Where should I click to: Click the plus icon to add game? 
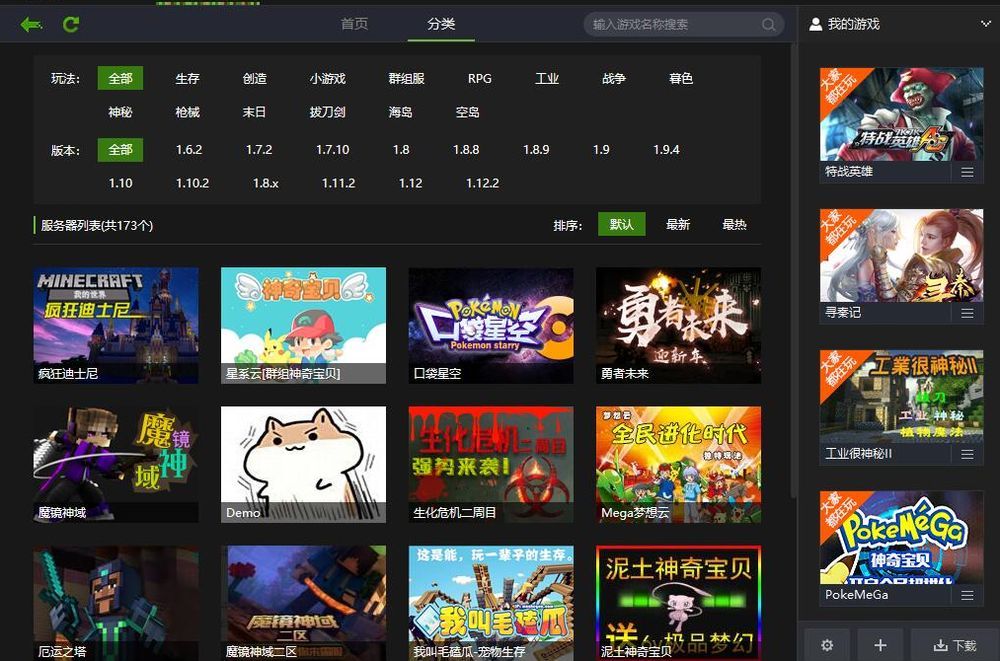[880, 645]
